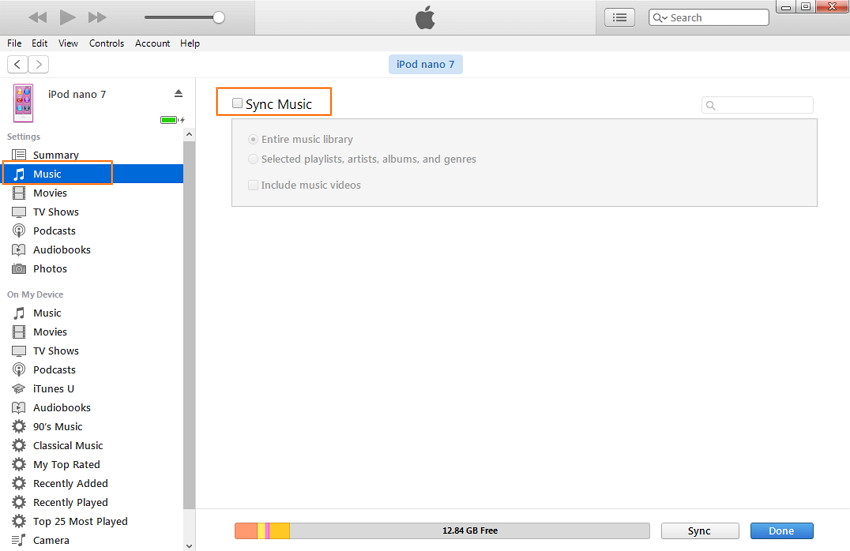Click the eject icon beside iPod nano 7
This screenshot has height=551, width=850.
pyautogui.click(x=178, y=94)
